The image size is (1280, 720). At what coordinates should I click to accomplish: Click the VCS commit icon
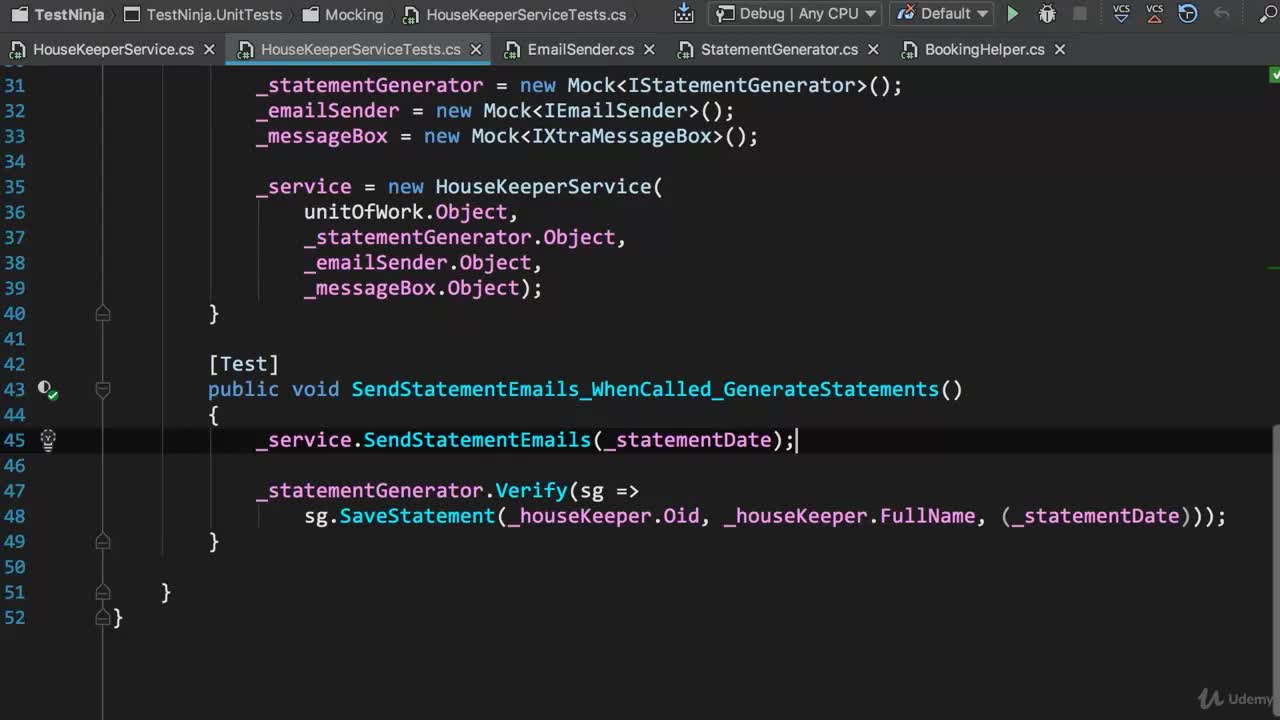click(x=1154, y=14)
